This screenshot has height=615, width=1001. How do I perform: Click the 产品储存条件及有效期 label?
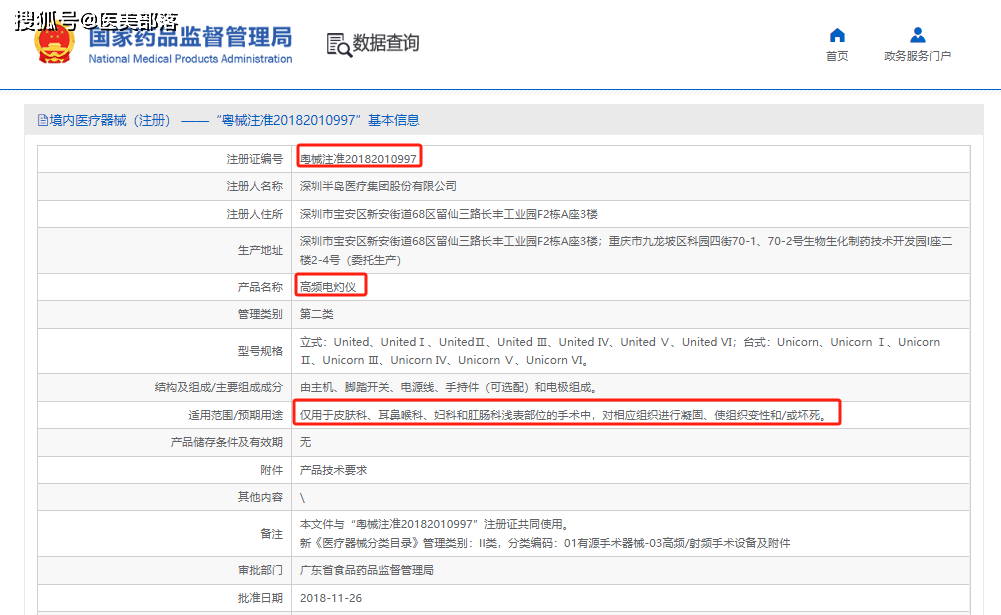(227, 442)
